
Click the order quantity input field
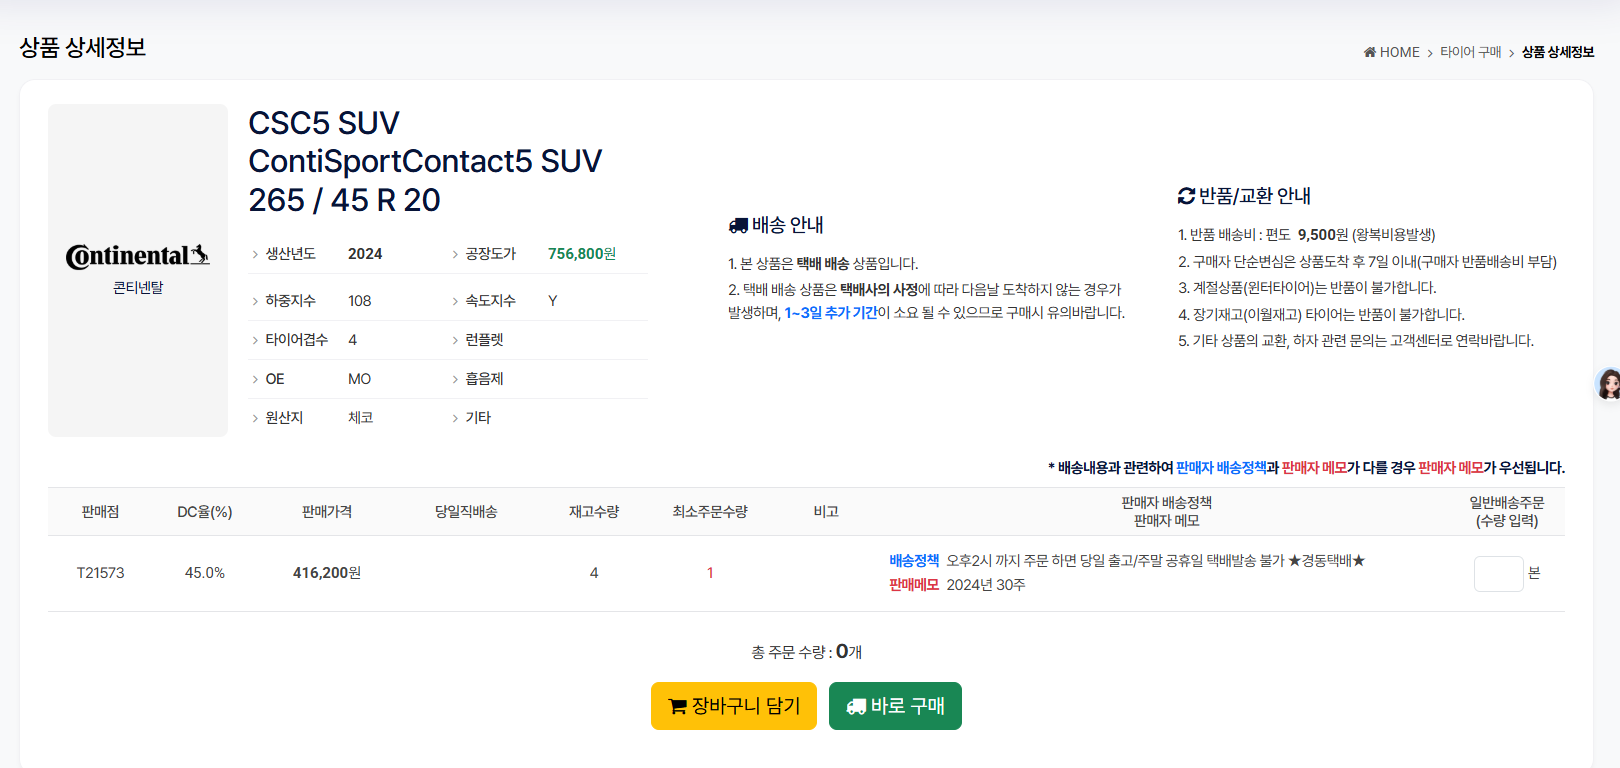coord(1497,573)
